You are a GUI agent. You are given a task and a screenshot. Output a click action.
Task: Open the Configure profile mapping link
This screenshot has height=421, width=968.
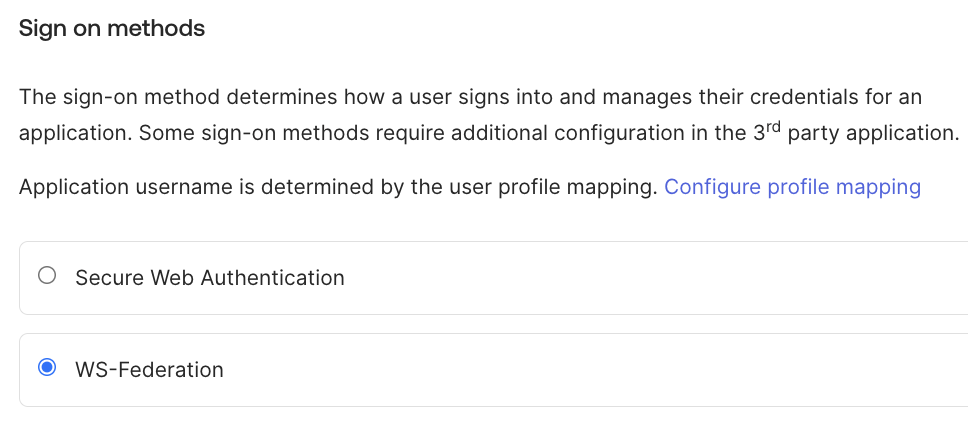coord(792,187)
